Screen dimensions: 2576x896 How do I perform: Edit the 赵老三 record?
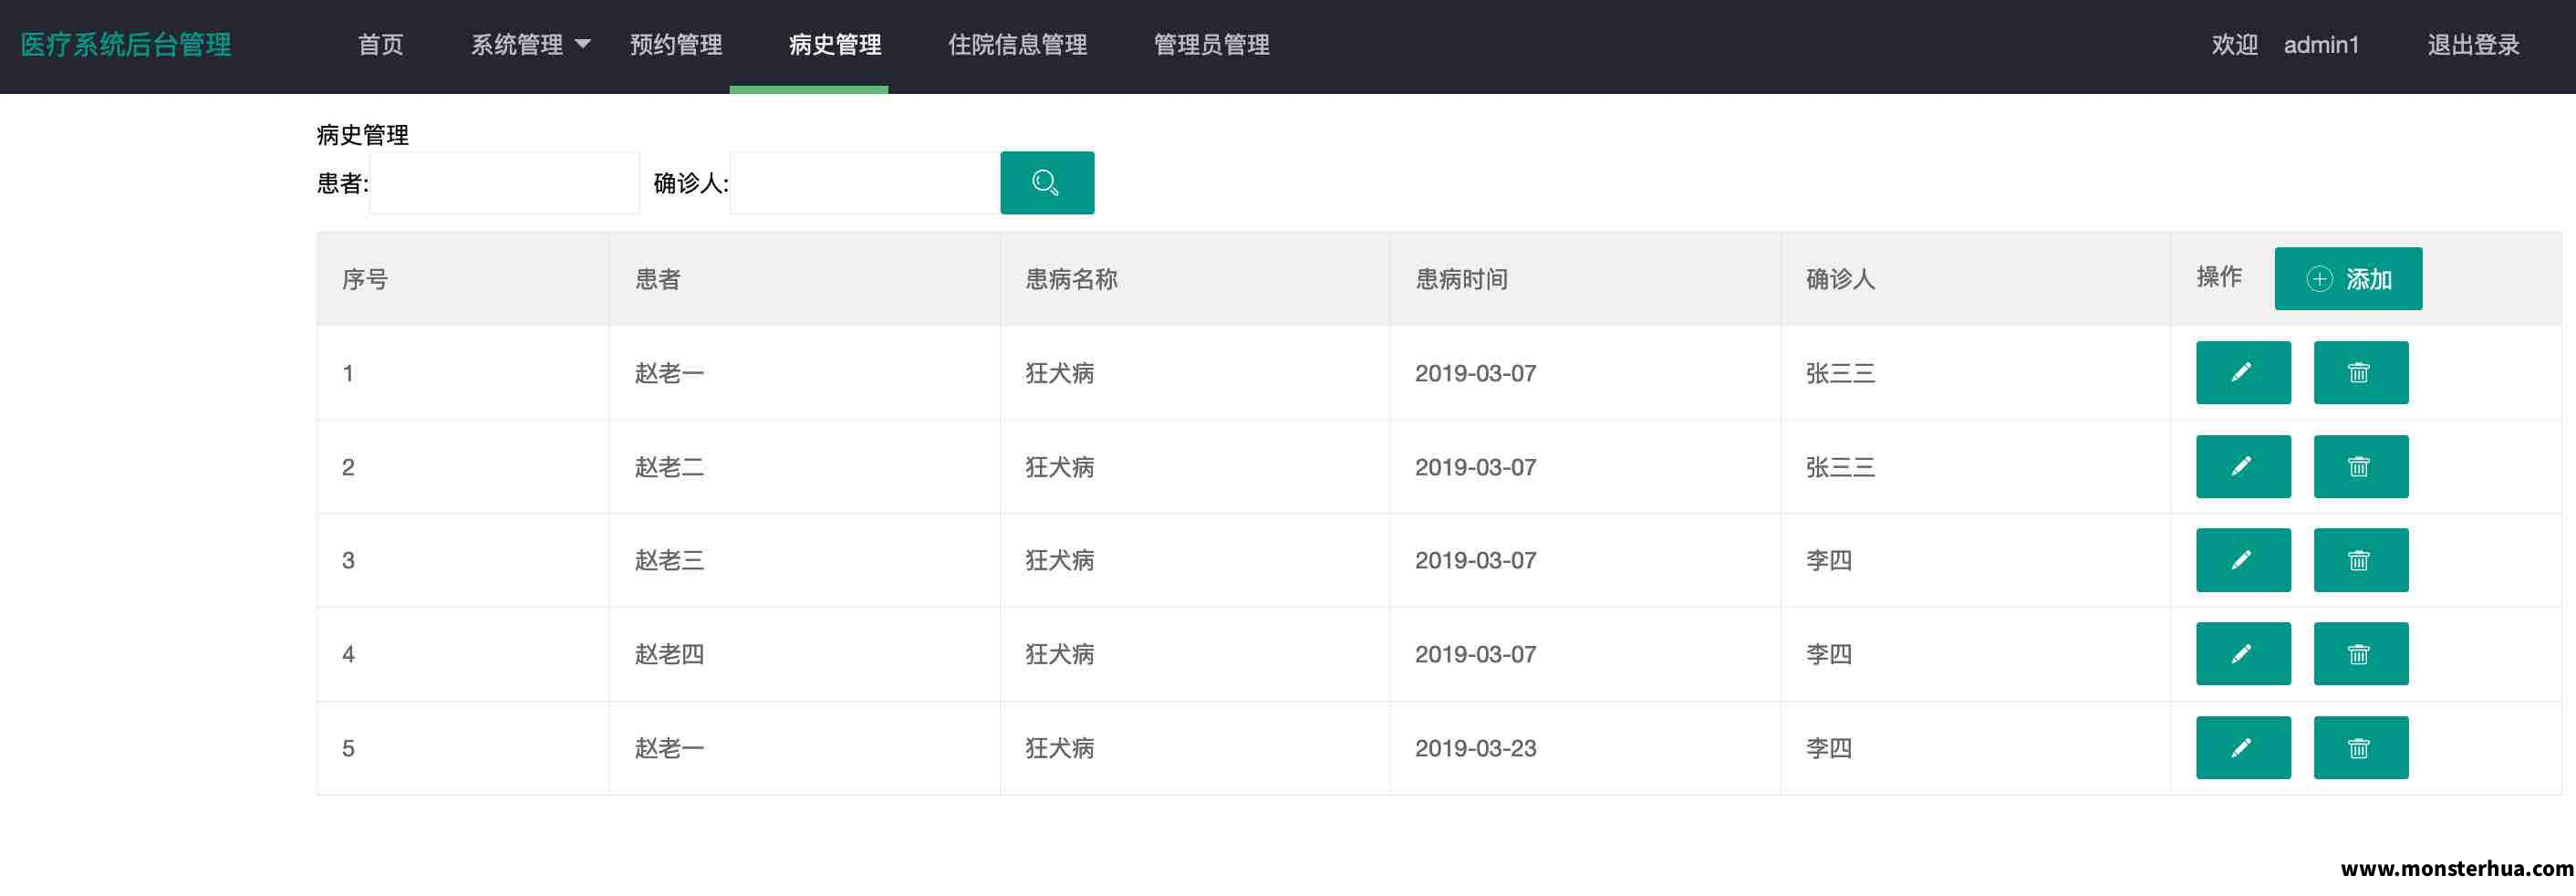(2243, 560)
